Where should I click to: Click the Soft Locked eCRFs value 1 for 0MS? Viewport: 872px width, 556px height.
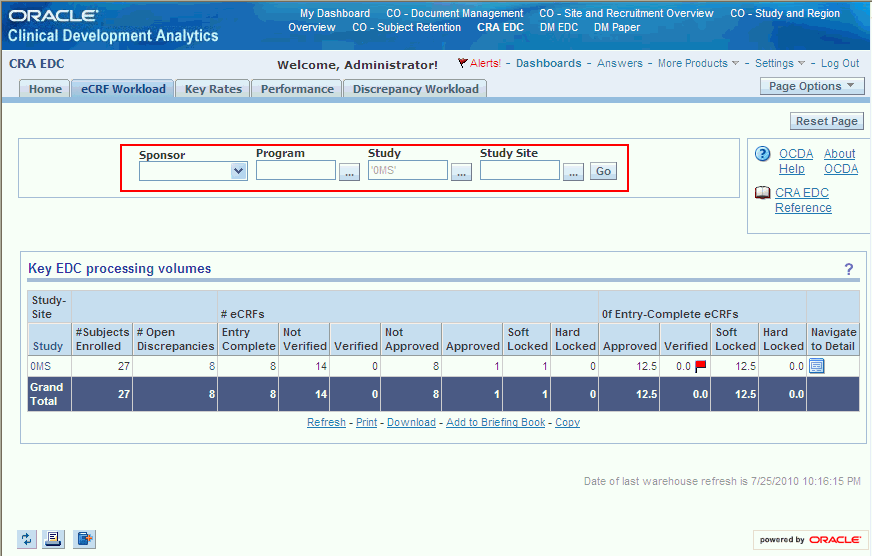coord(545,366)
